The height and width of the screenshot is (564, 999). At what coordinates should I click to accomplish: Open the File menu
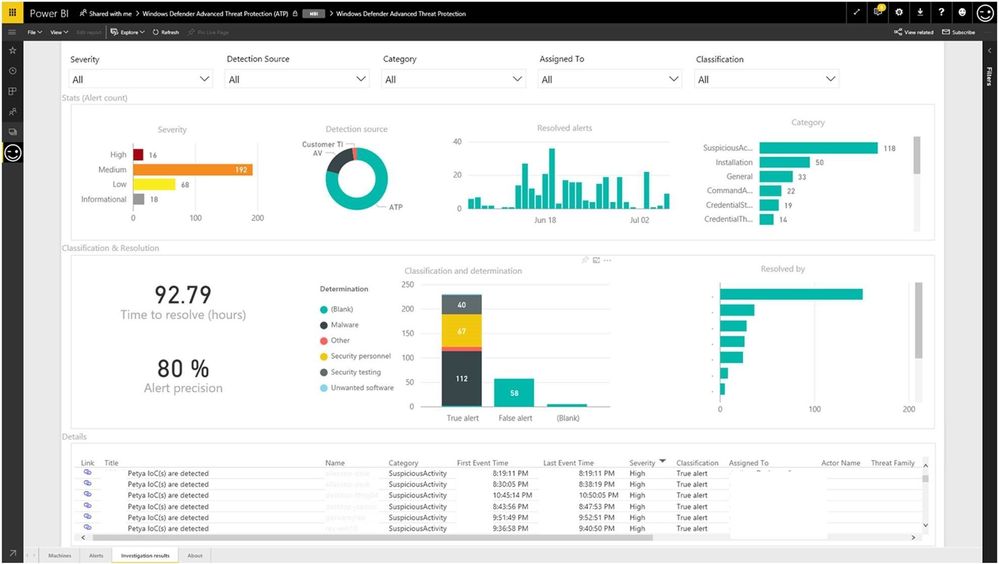pyautogui.click(x=34, y=32)
